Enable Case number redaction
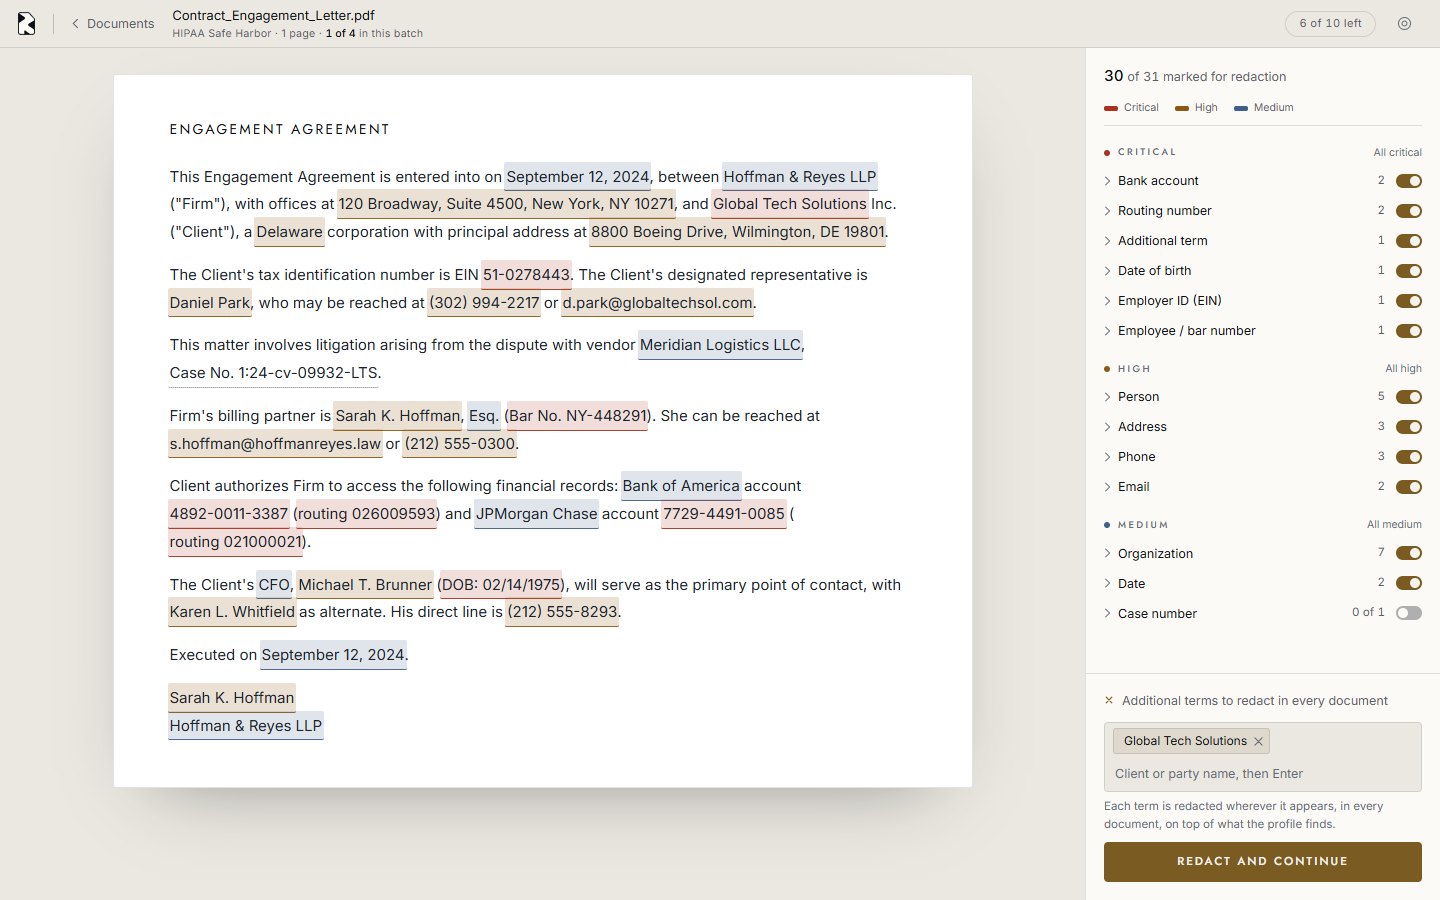This screenshot has height=900, width=1440. coord(1409,613)
